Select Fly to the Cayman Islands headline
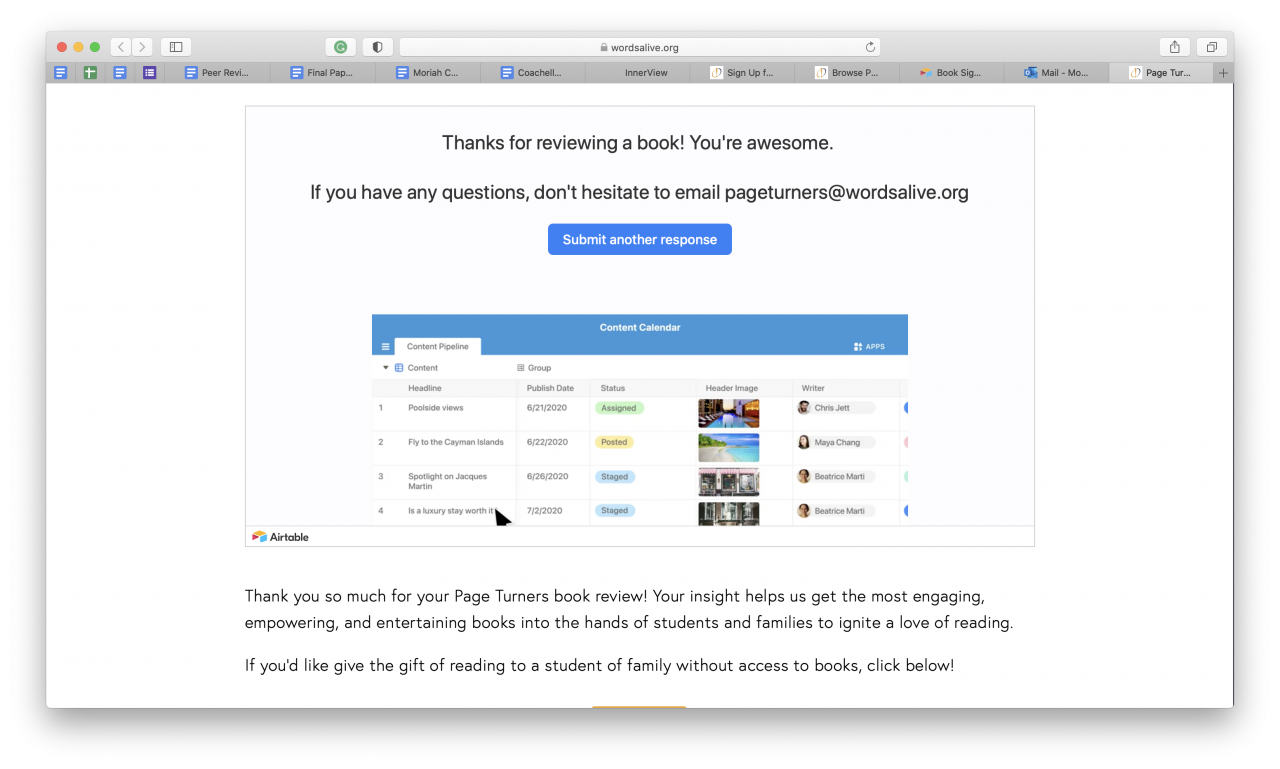 (x=456, y=442)
